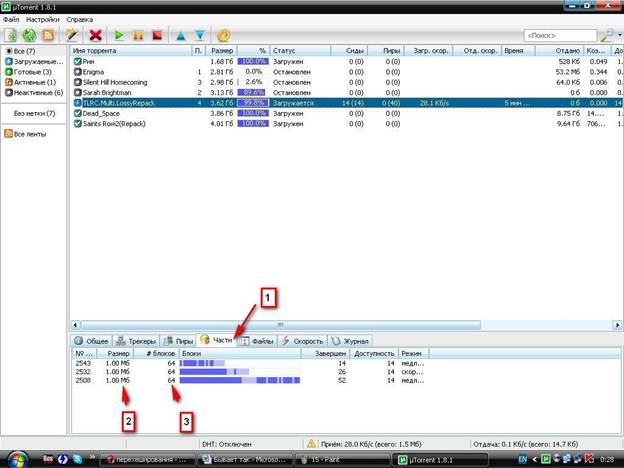
Task: Open Skype icon in quick launch
Action: [77, 459]
